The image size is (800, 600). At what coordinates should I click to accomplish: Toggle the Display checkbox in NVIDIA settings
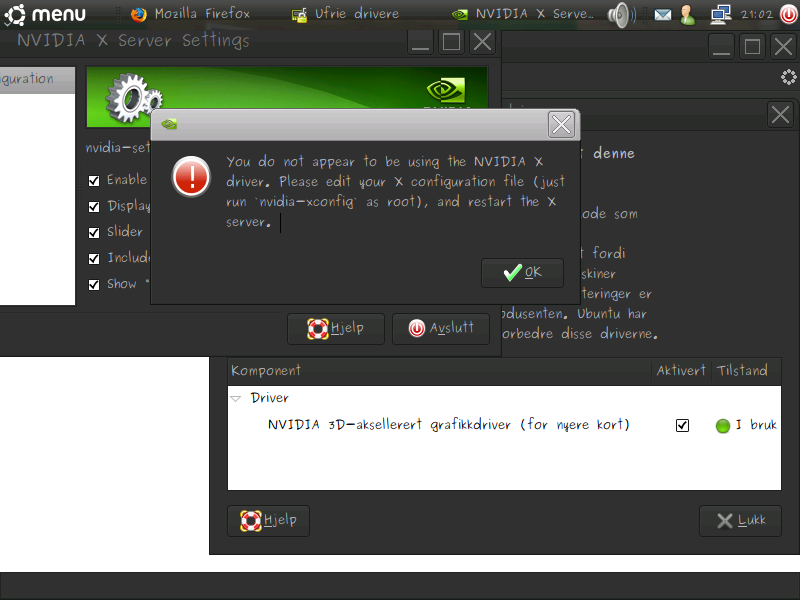pos(94,207)
